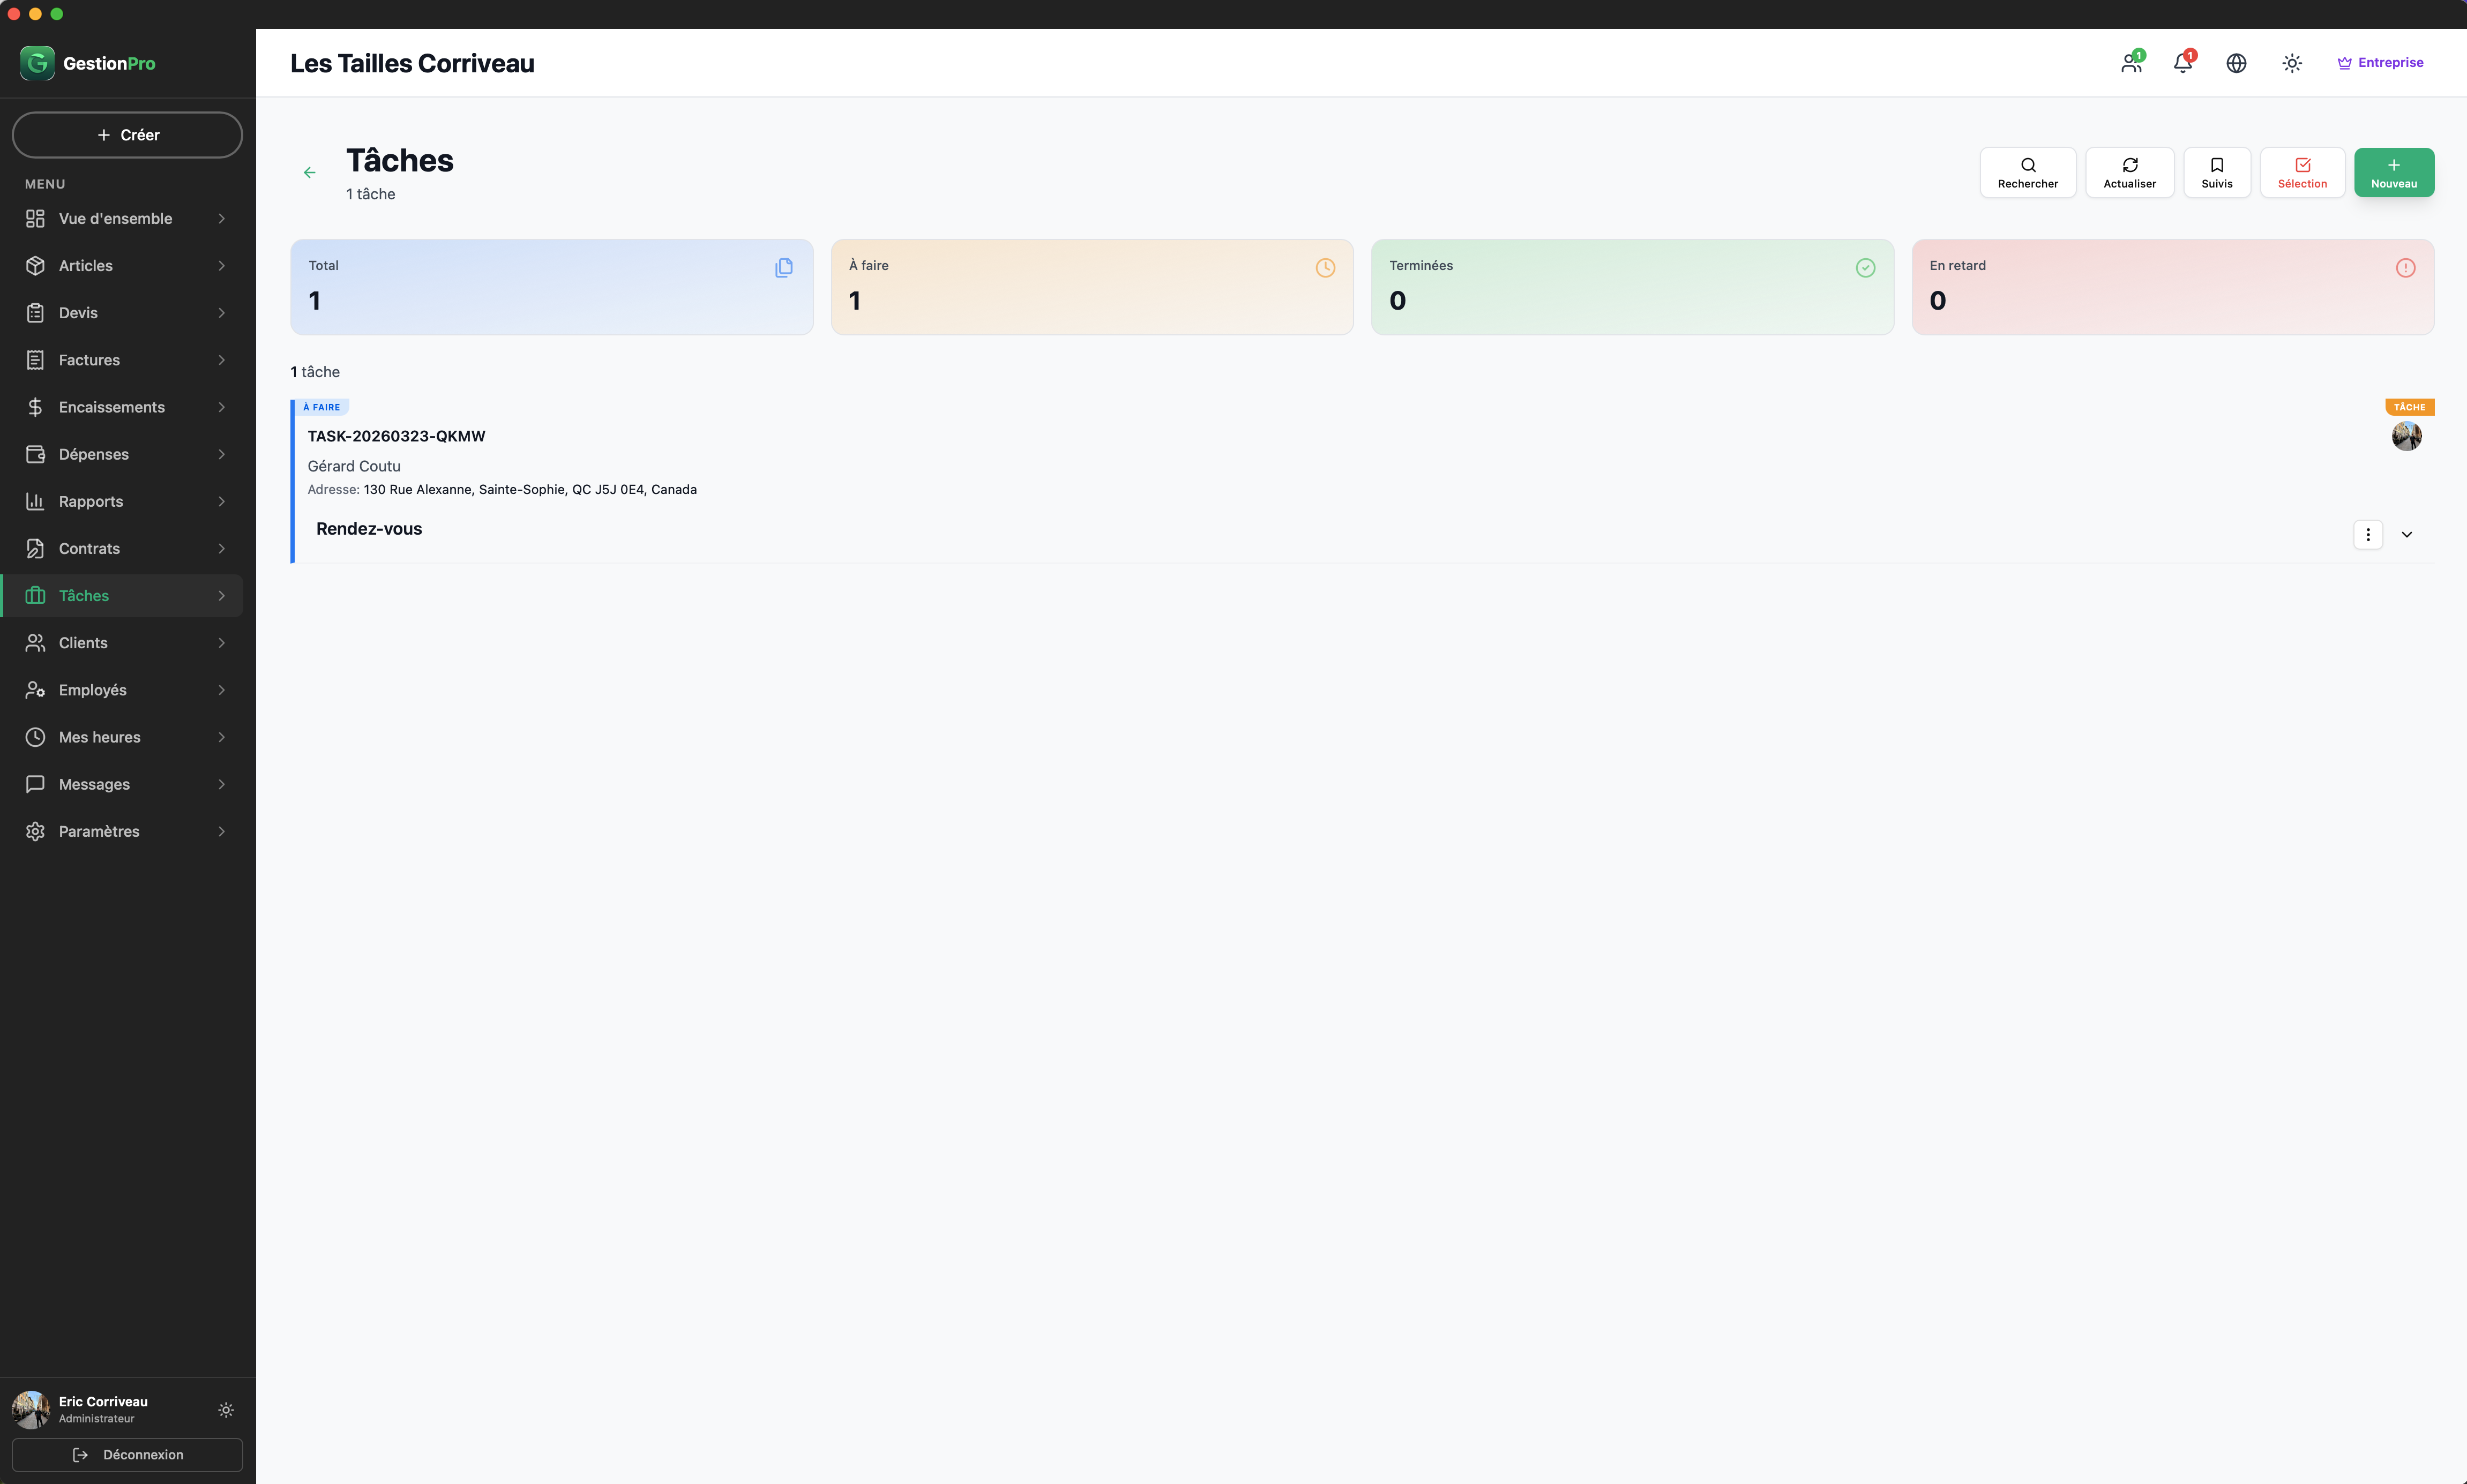Click the orange TÂCHE badge
Screen dimensions: 2467x1484
point(2409,407)
